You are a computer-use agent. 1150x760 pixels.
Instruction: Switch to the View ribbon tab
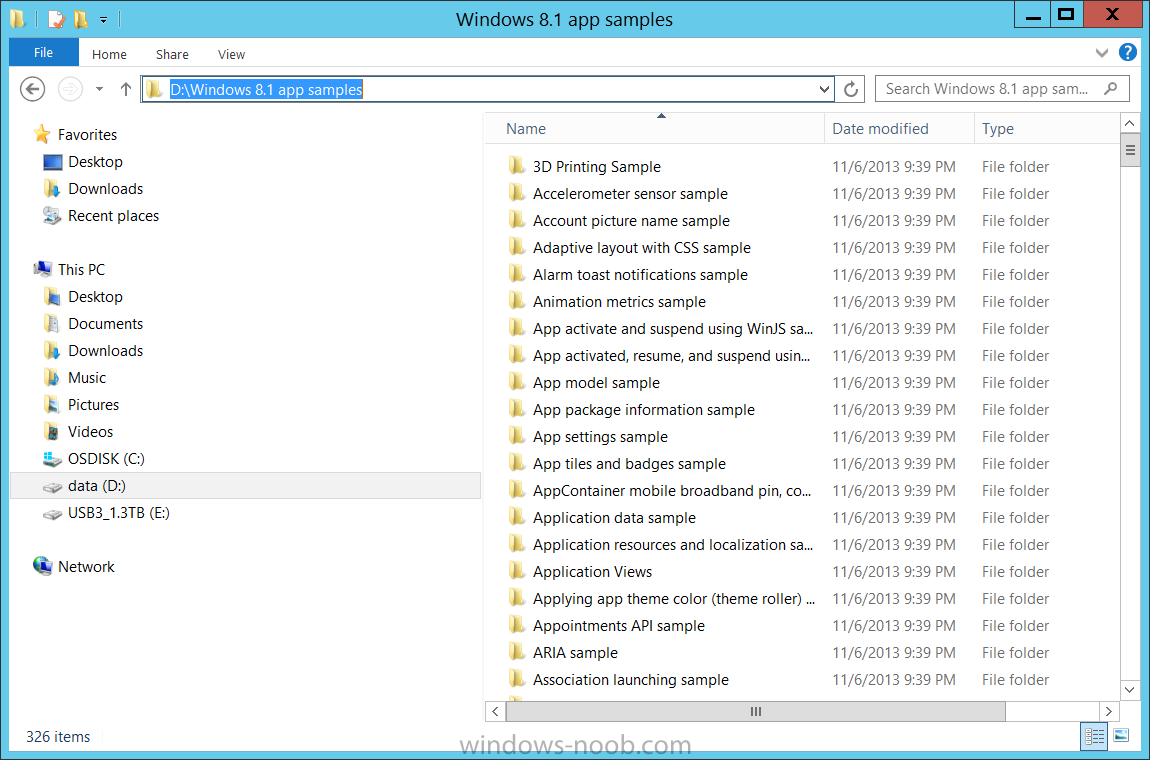tap(231, 54)
